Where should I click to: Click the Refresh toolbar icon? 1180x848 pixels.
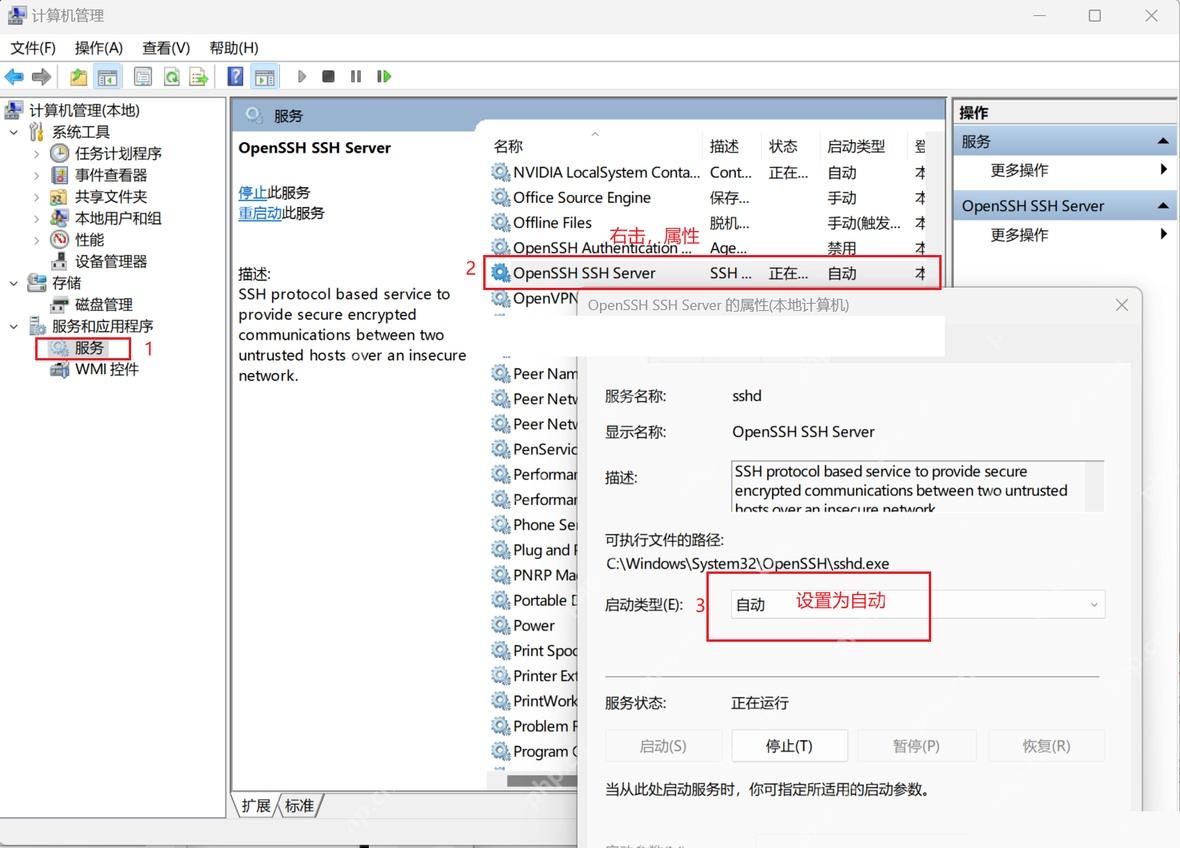(x=172, y=76)
